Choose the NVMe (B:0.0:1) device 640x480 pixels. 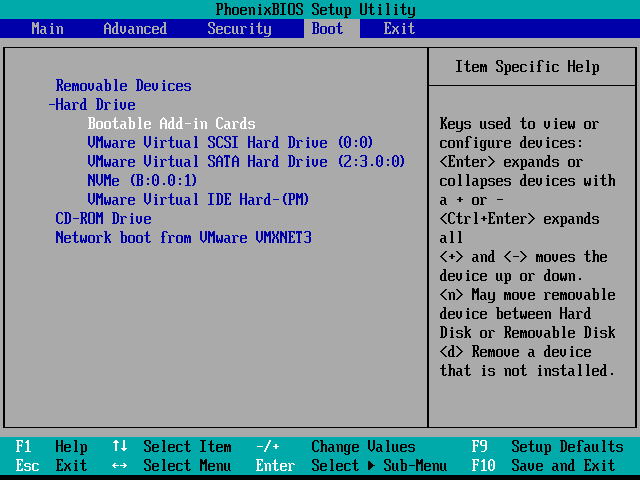[142, 181]
